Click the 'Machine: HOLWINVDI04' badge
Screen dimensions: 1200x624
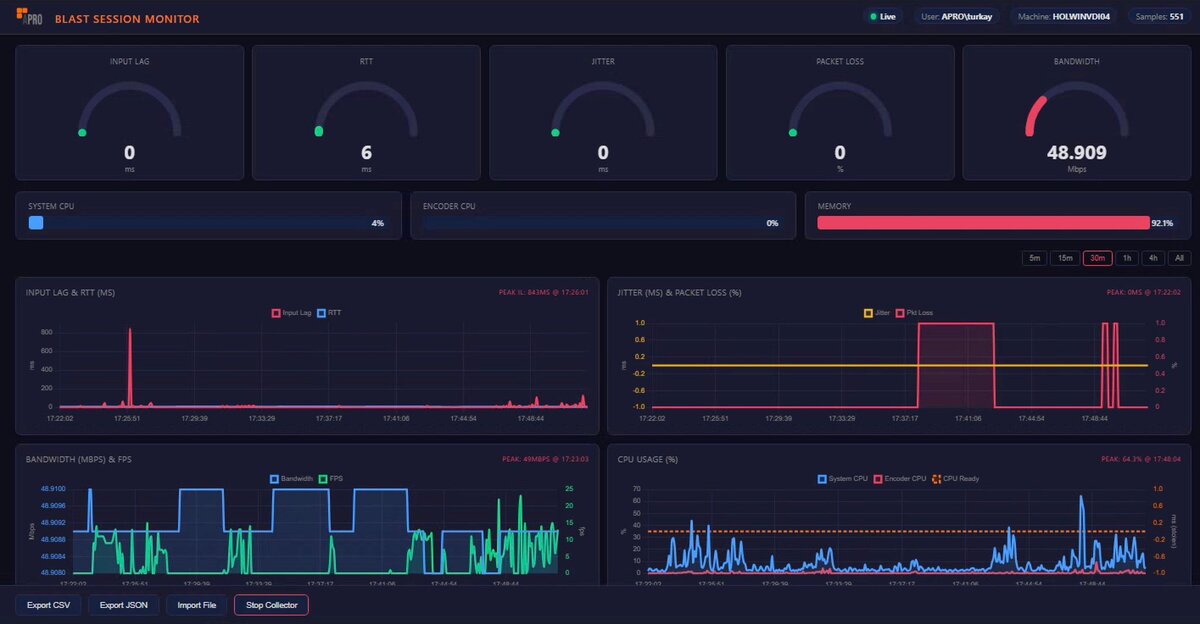point(1064,17)
